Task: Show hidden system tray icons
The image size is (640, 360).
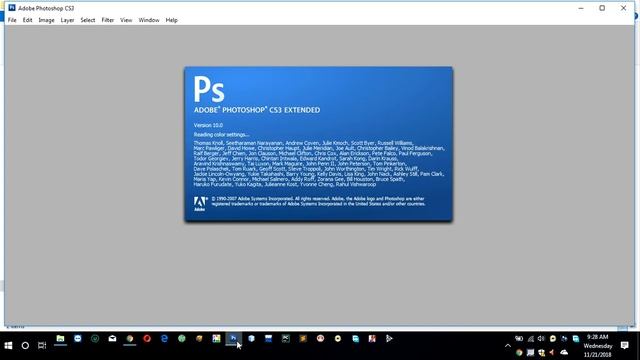Action: coord(508,346)
